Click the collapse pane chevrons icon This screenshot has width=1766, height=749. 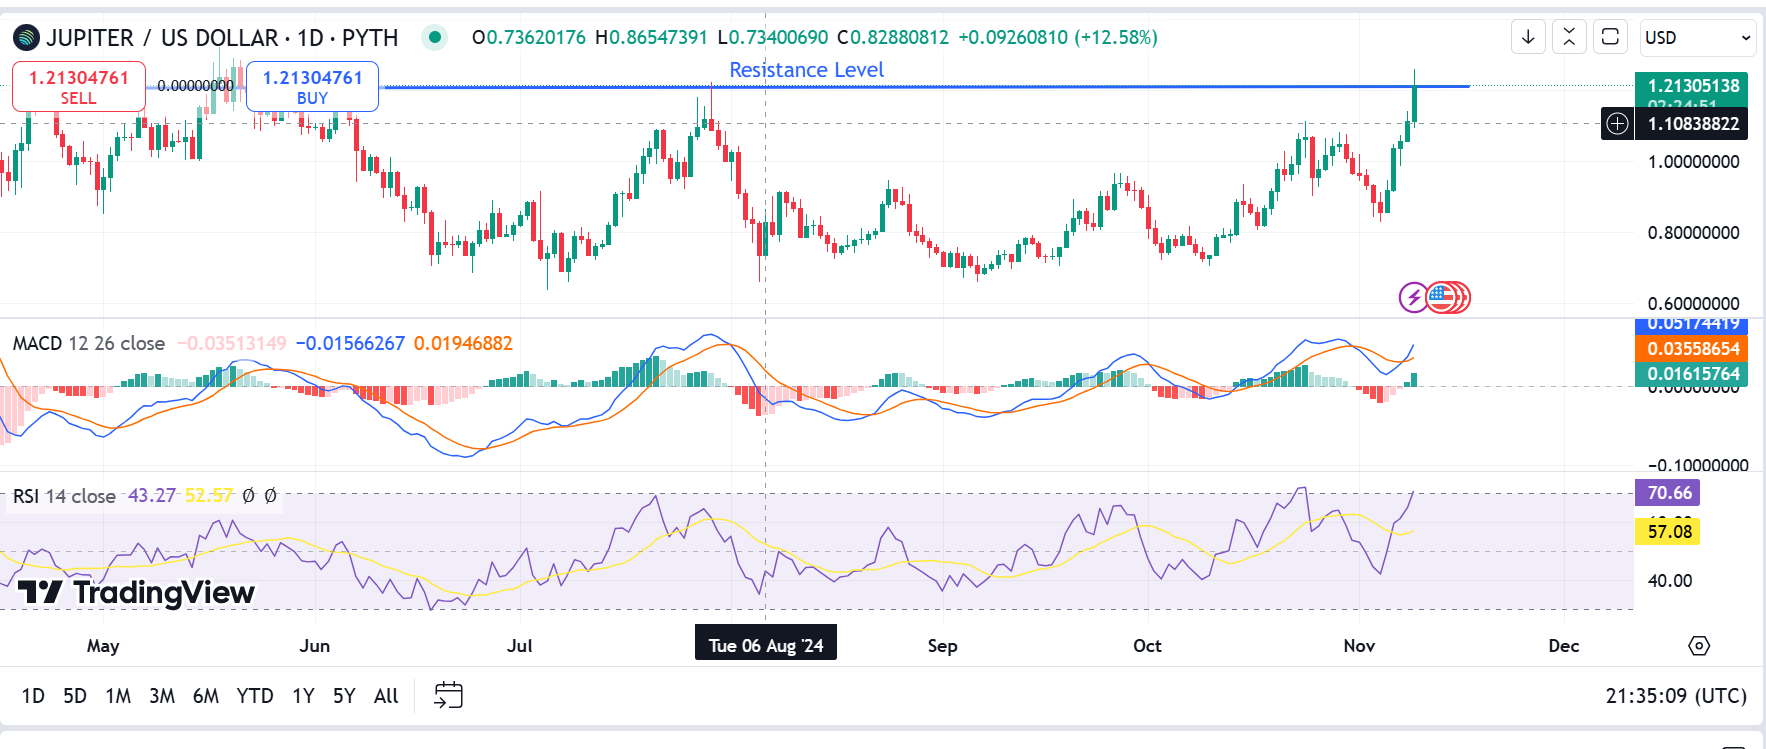pyautogui.click(x=1569, y=37)
